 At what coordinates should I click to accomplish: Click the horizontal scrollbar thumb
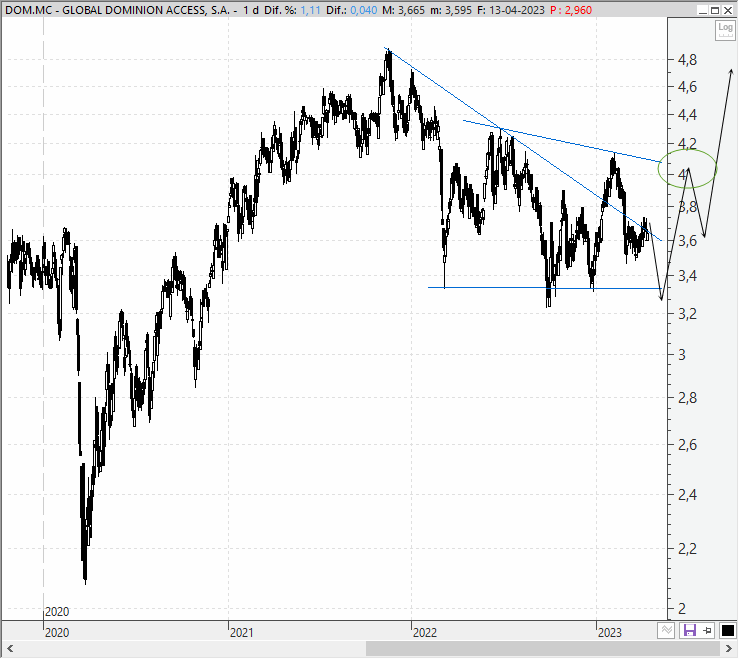click(542, 649)
